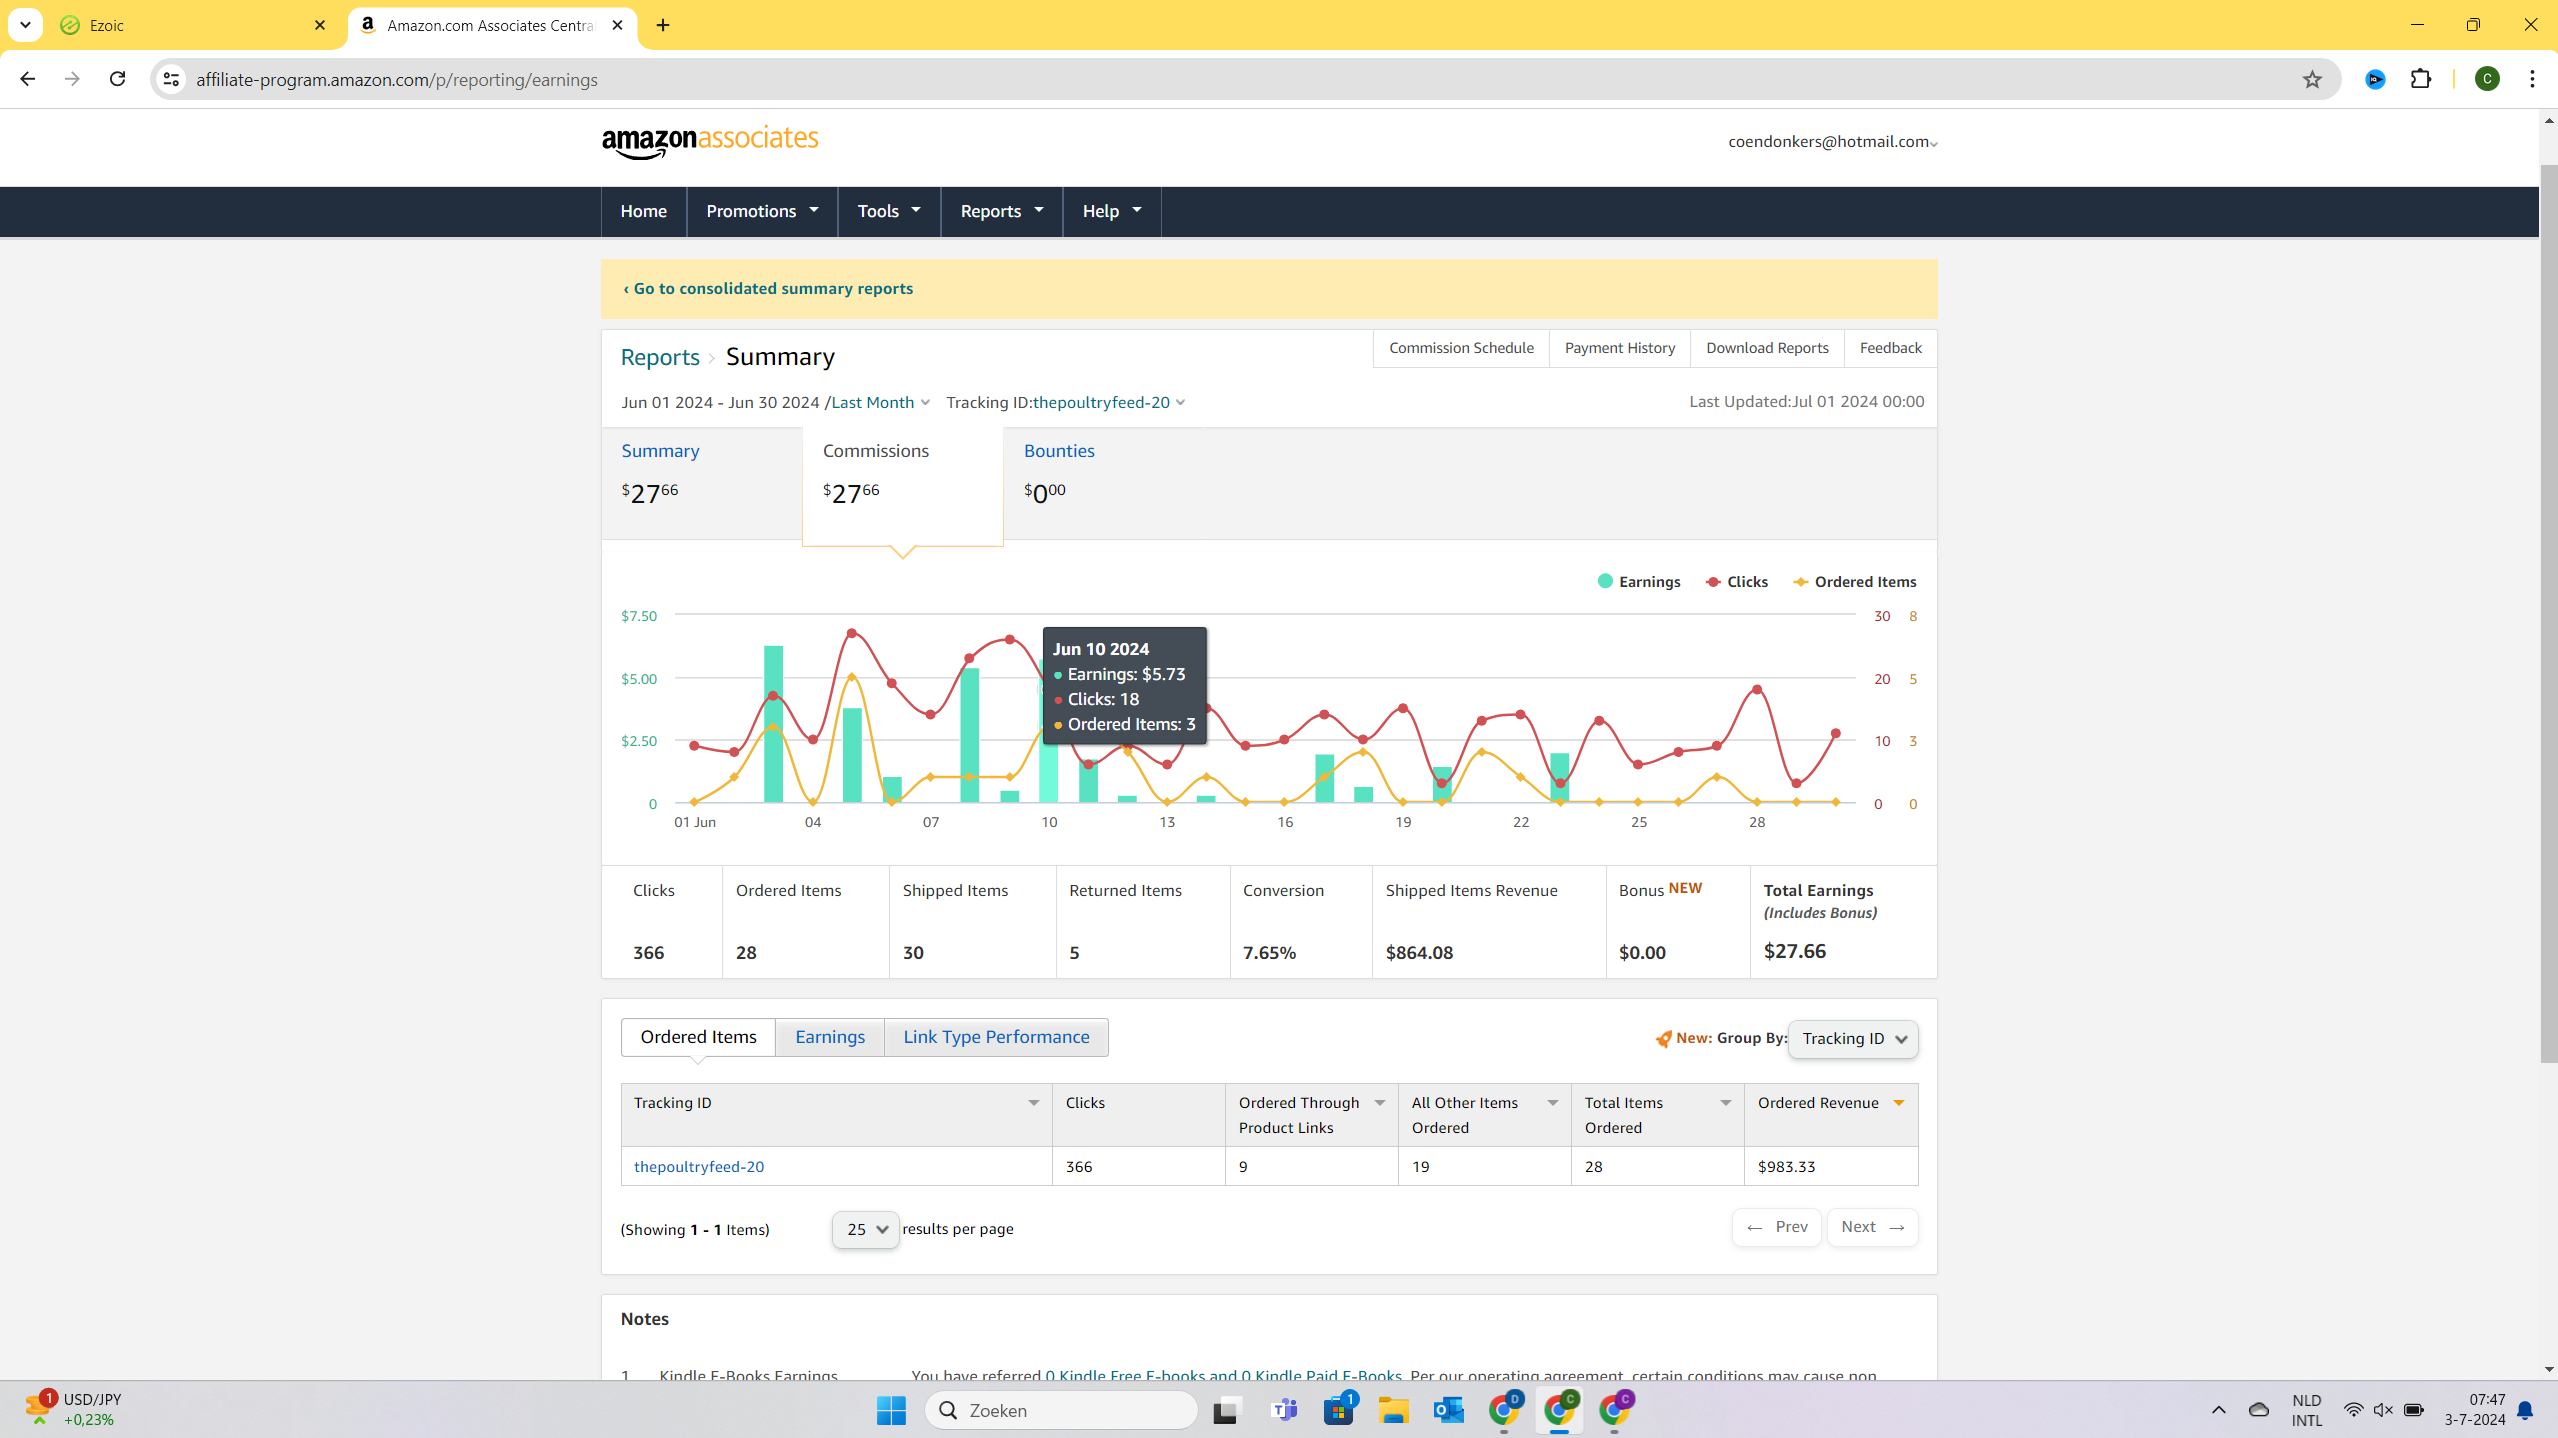Open USD/JPY widget in taskbar
The width and height of the screenshot is (2558, 1438).
75,1409
